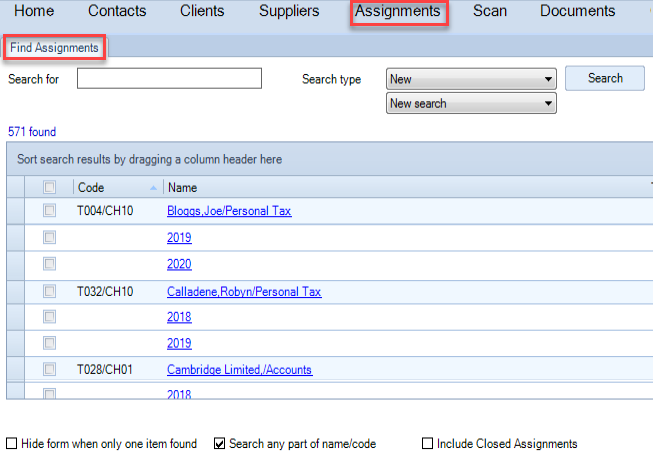Open the Assignments menu tab
Screen dimensions: 653x465
click(x=398, y=12)
